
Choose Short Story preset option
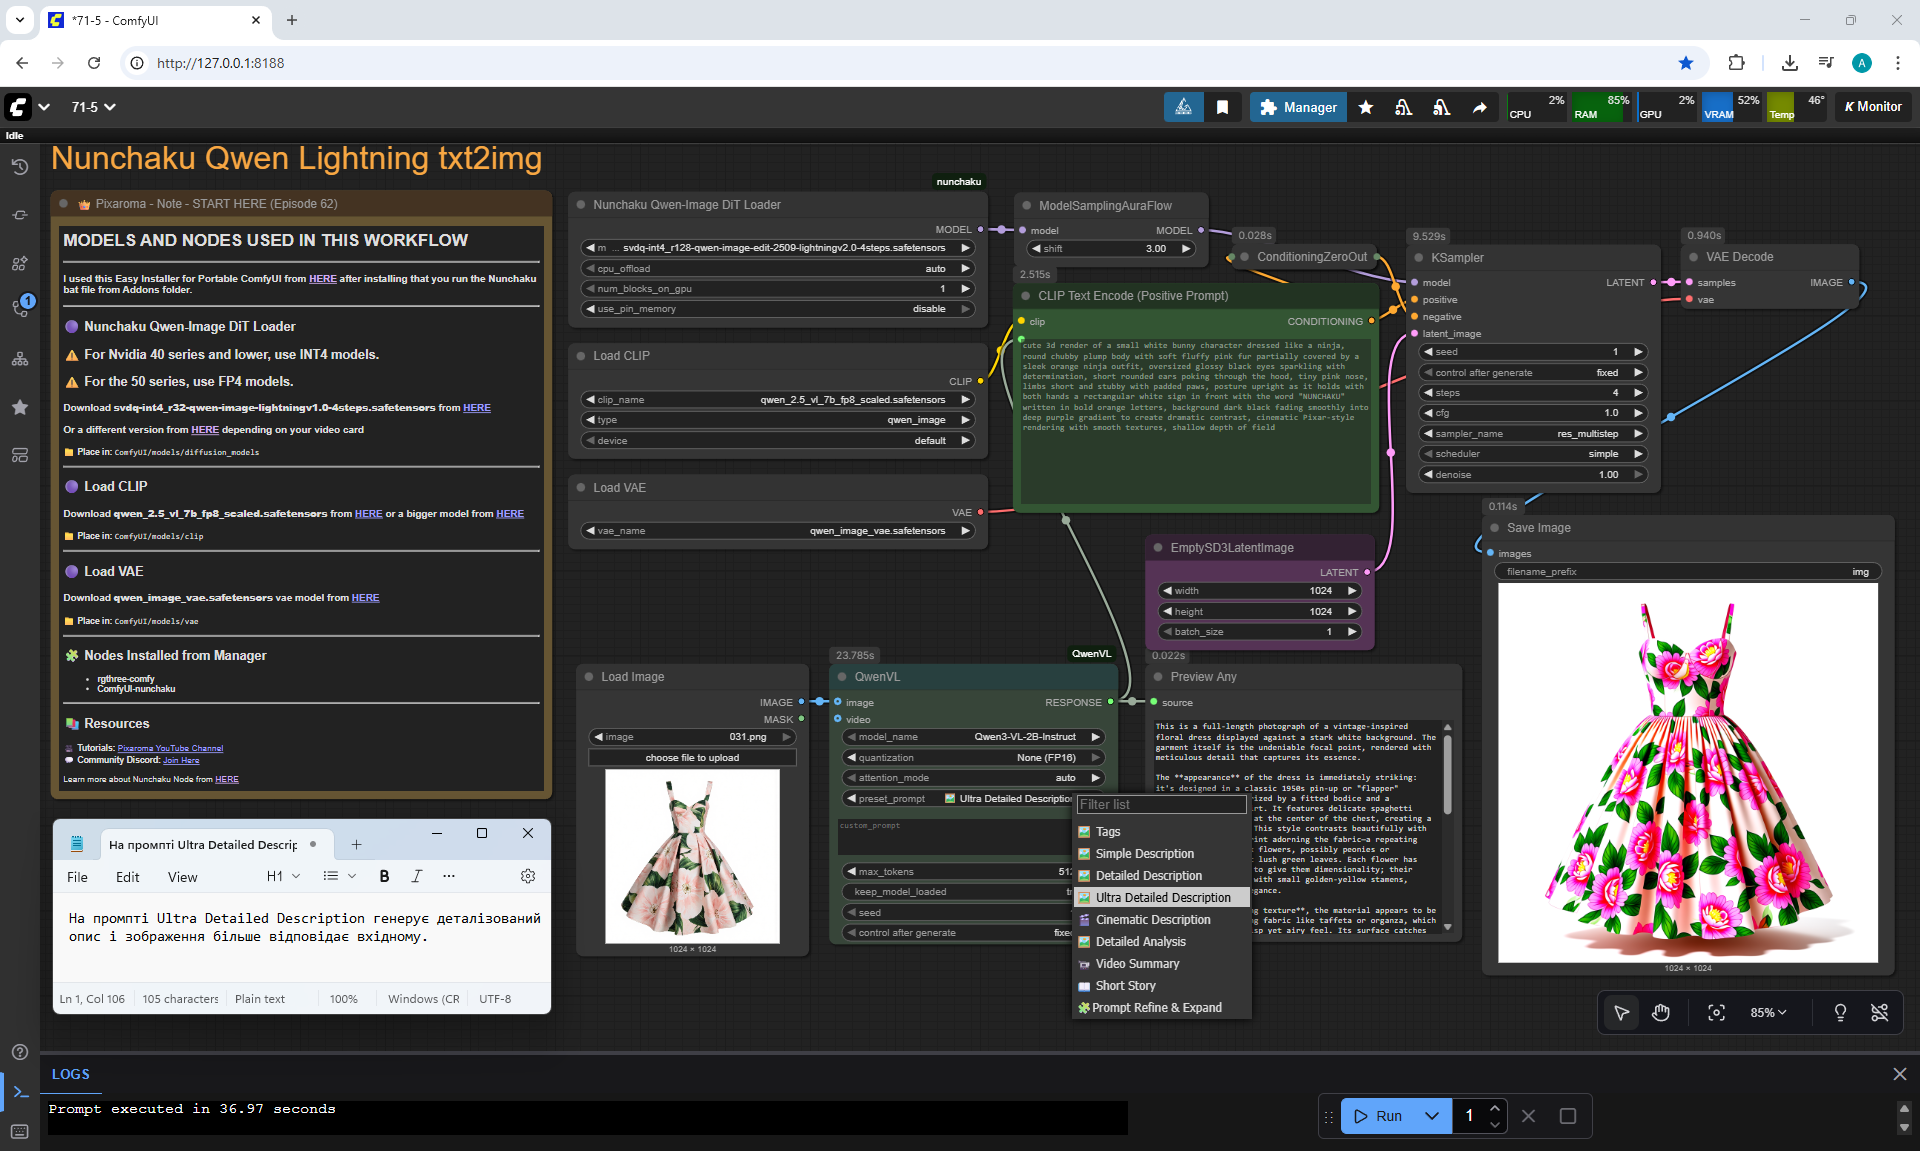1125,986
